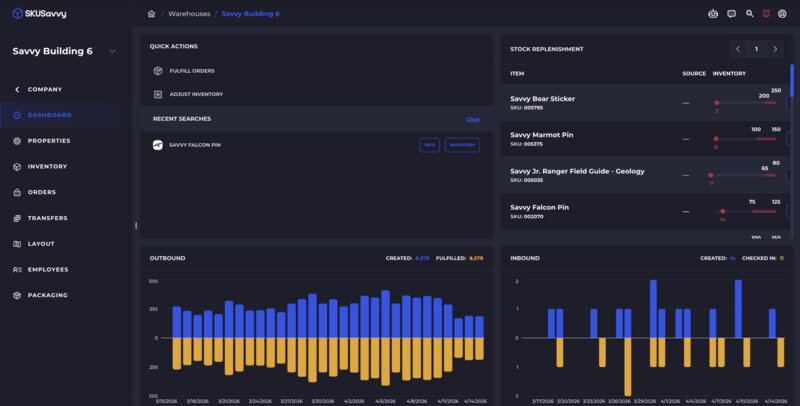This screenshot has width=800, height=406.
Task: Open the AI assistant robot icon
Action: 713,14
